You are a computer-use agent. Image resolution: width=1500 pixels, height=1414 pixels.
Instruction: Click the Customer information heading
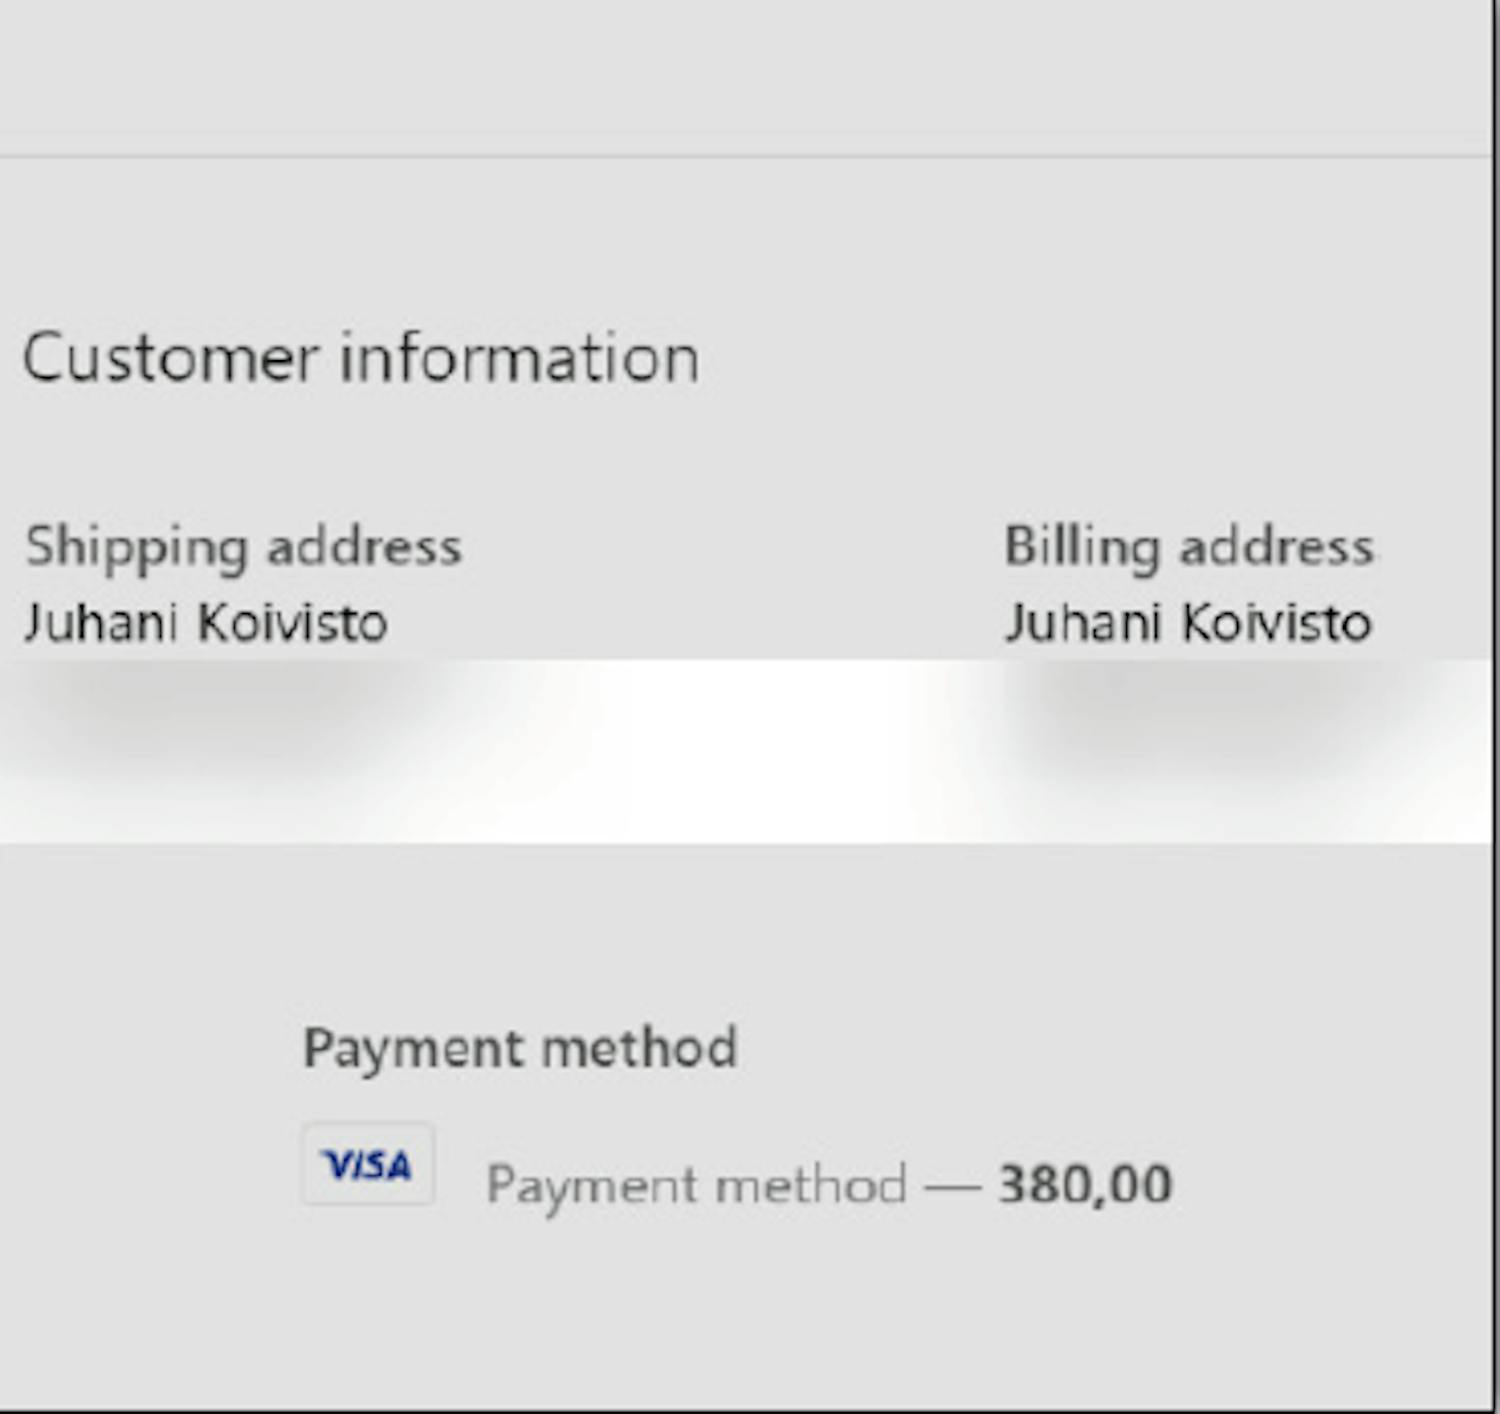click(x=360, y=358)
